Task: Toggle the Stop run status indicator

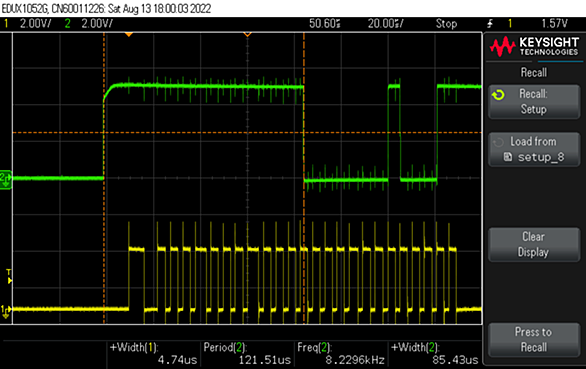Action: 446,24
